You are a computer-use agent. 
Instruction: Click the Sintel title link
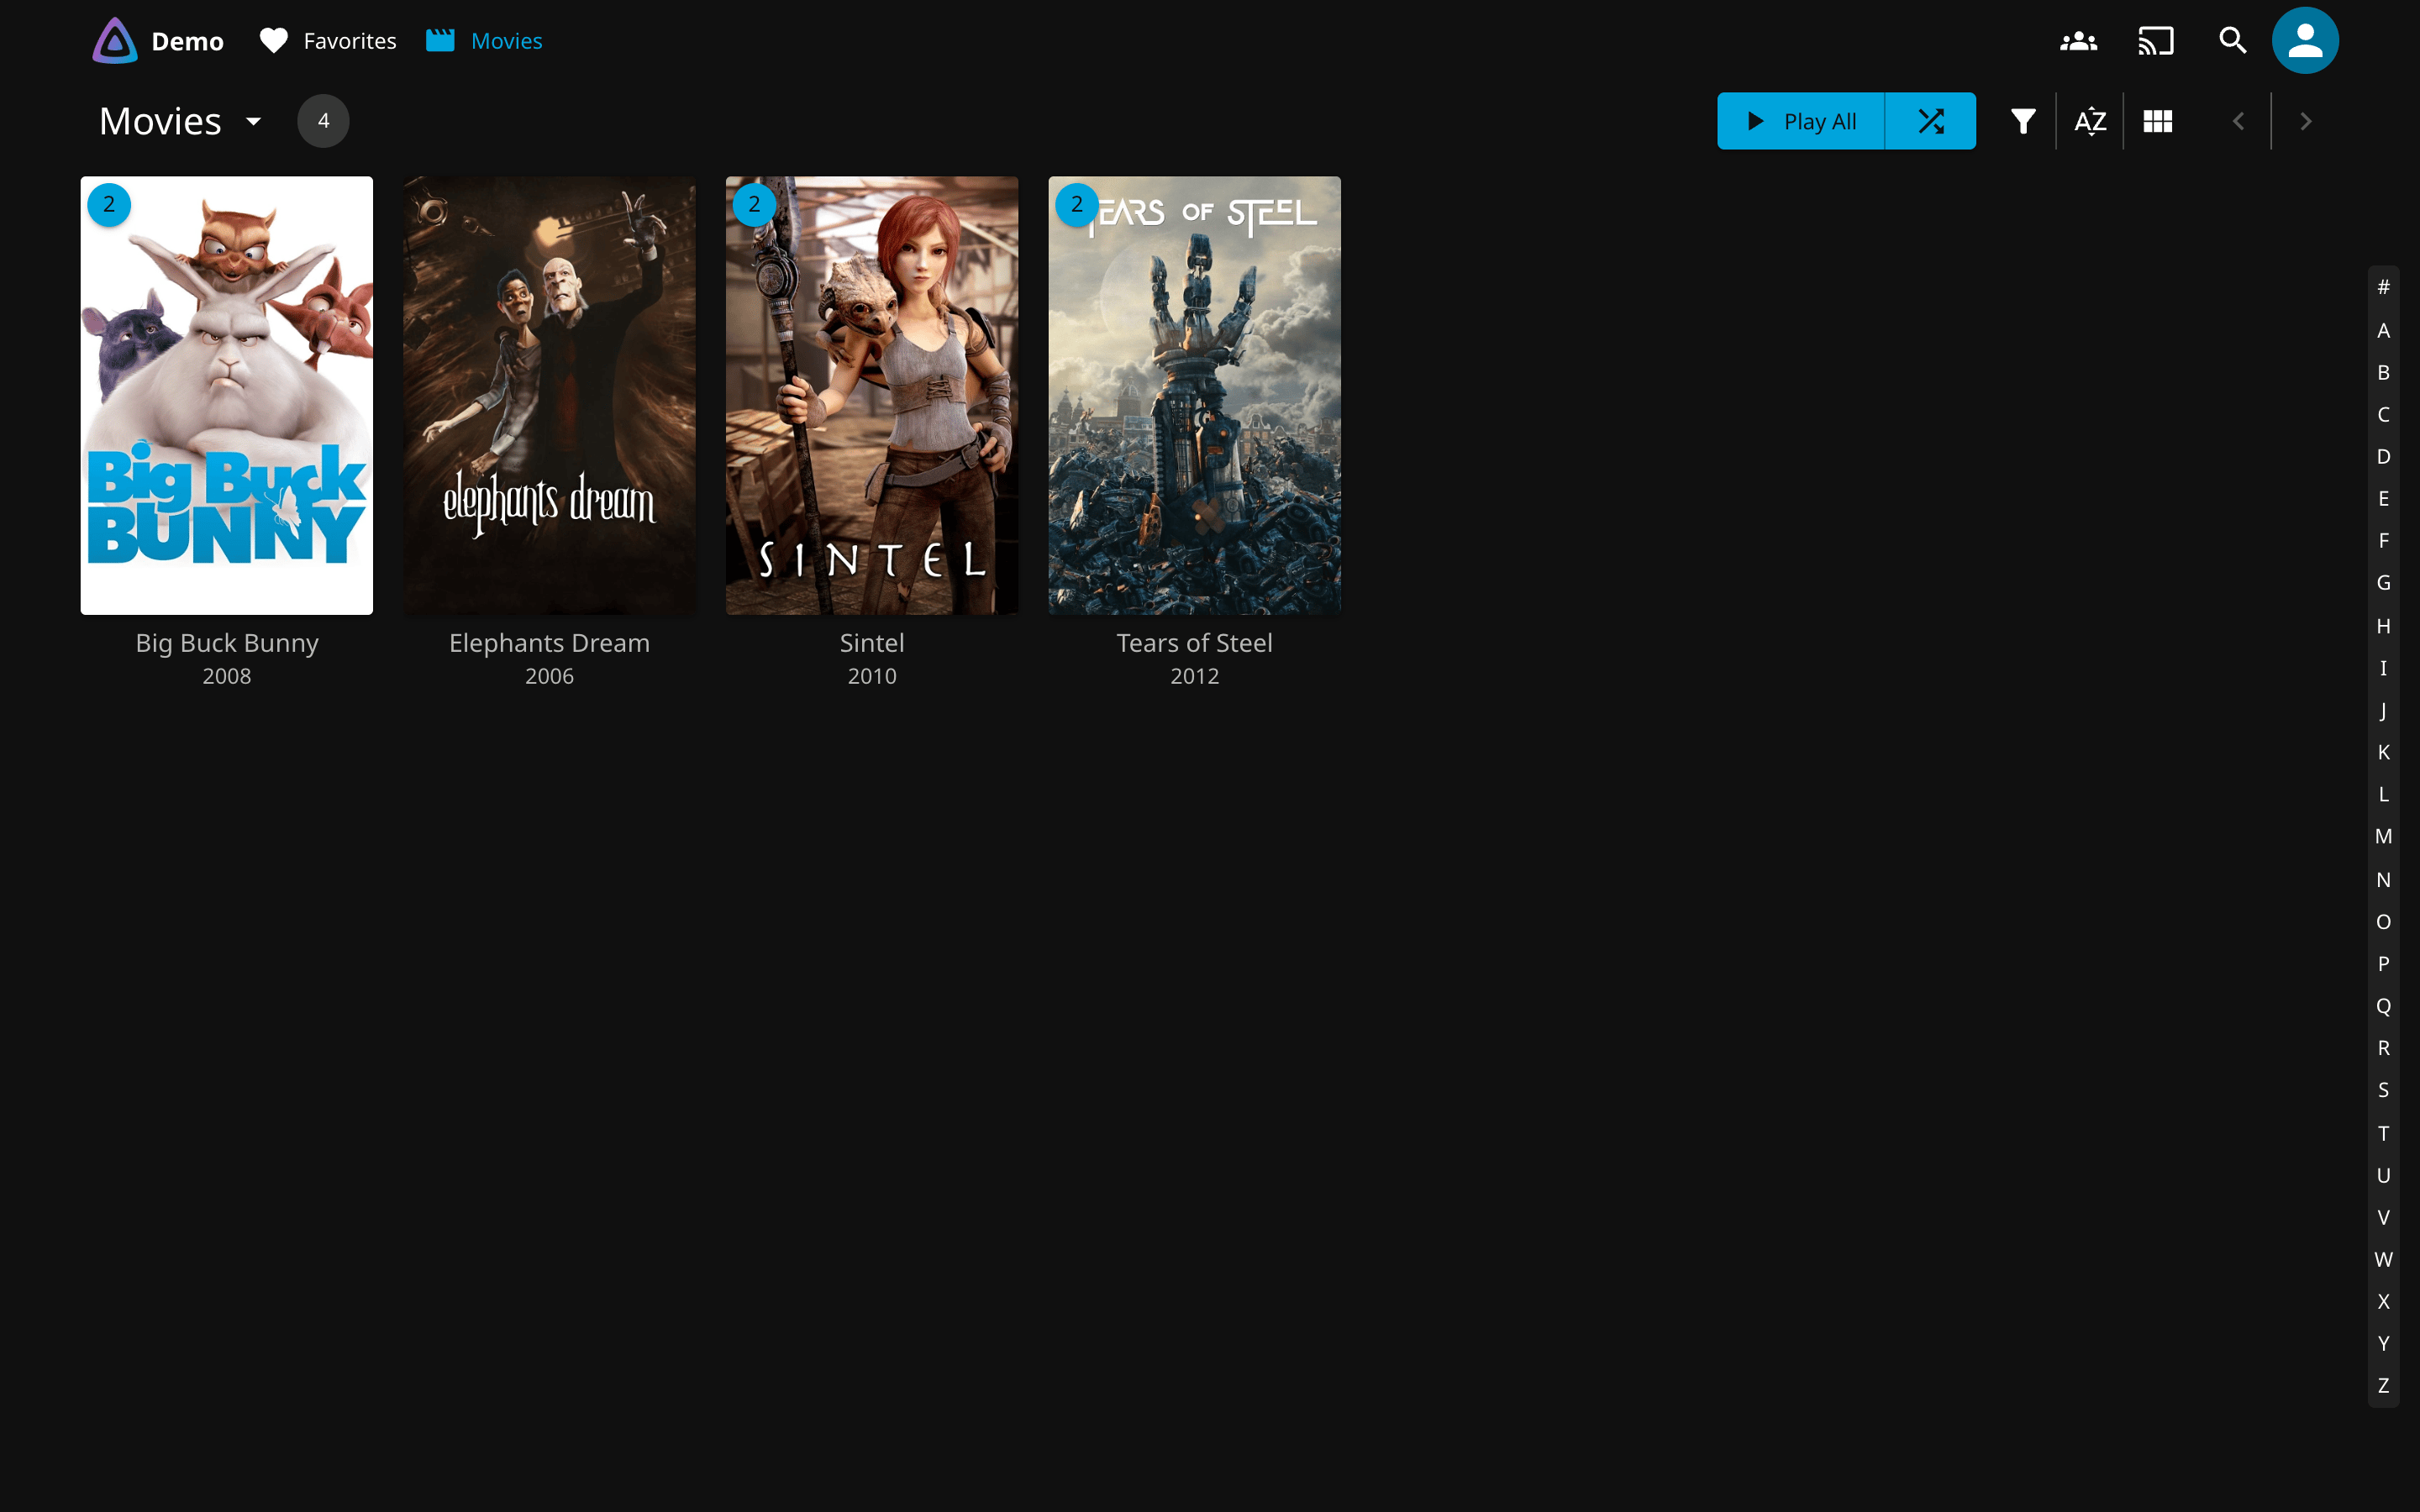[x=872, y=643]
